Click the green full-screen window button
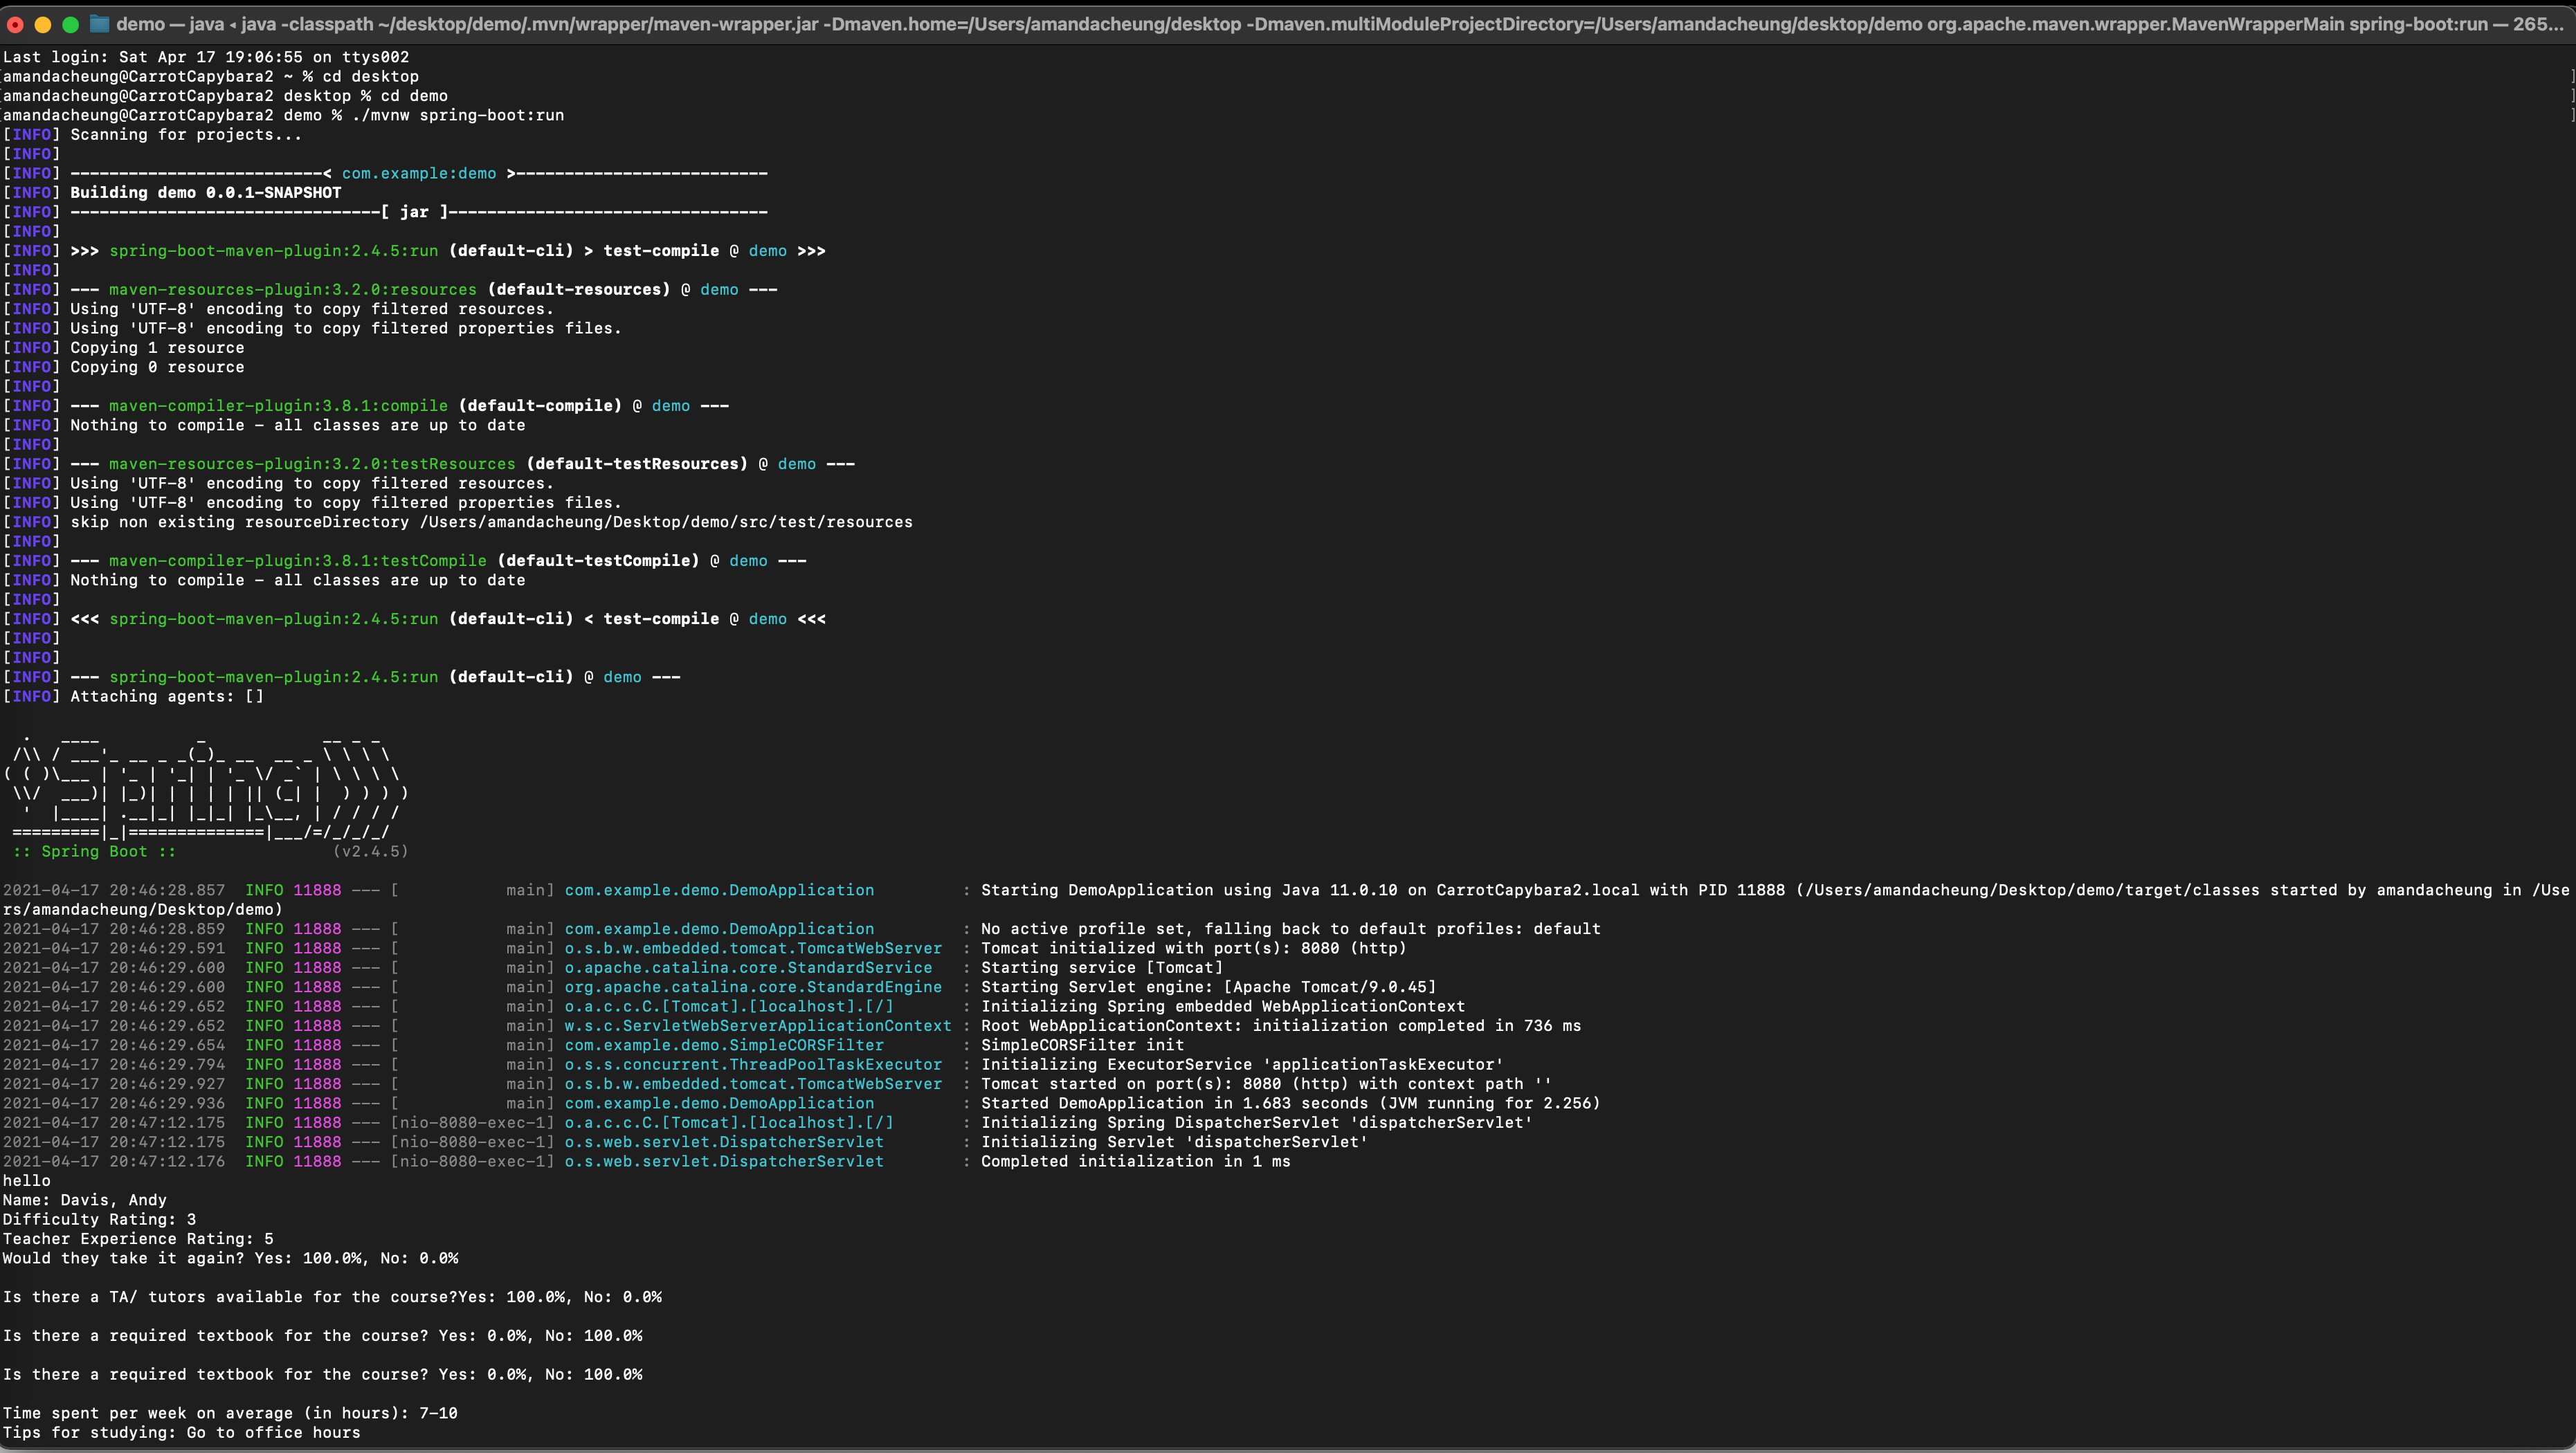The width and height of the screenshot is (2576, 1453). coord(70,24)
